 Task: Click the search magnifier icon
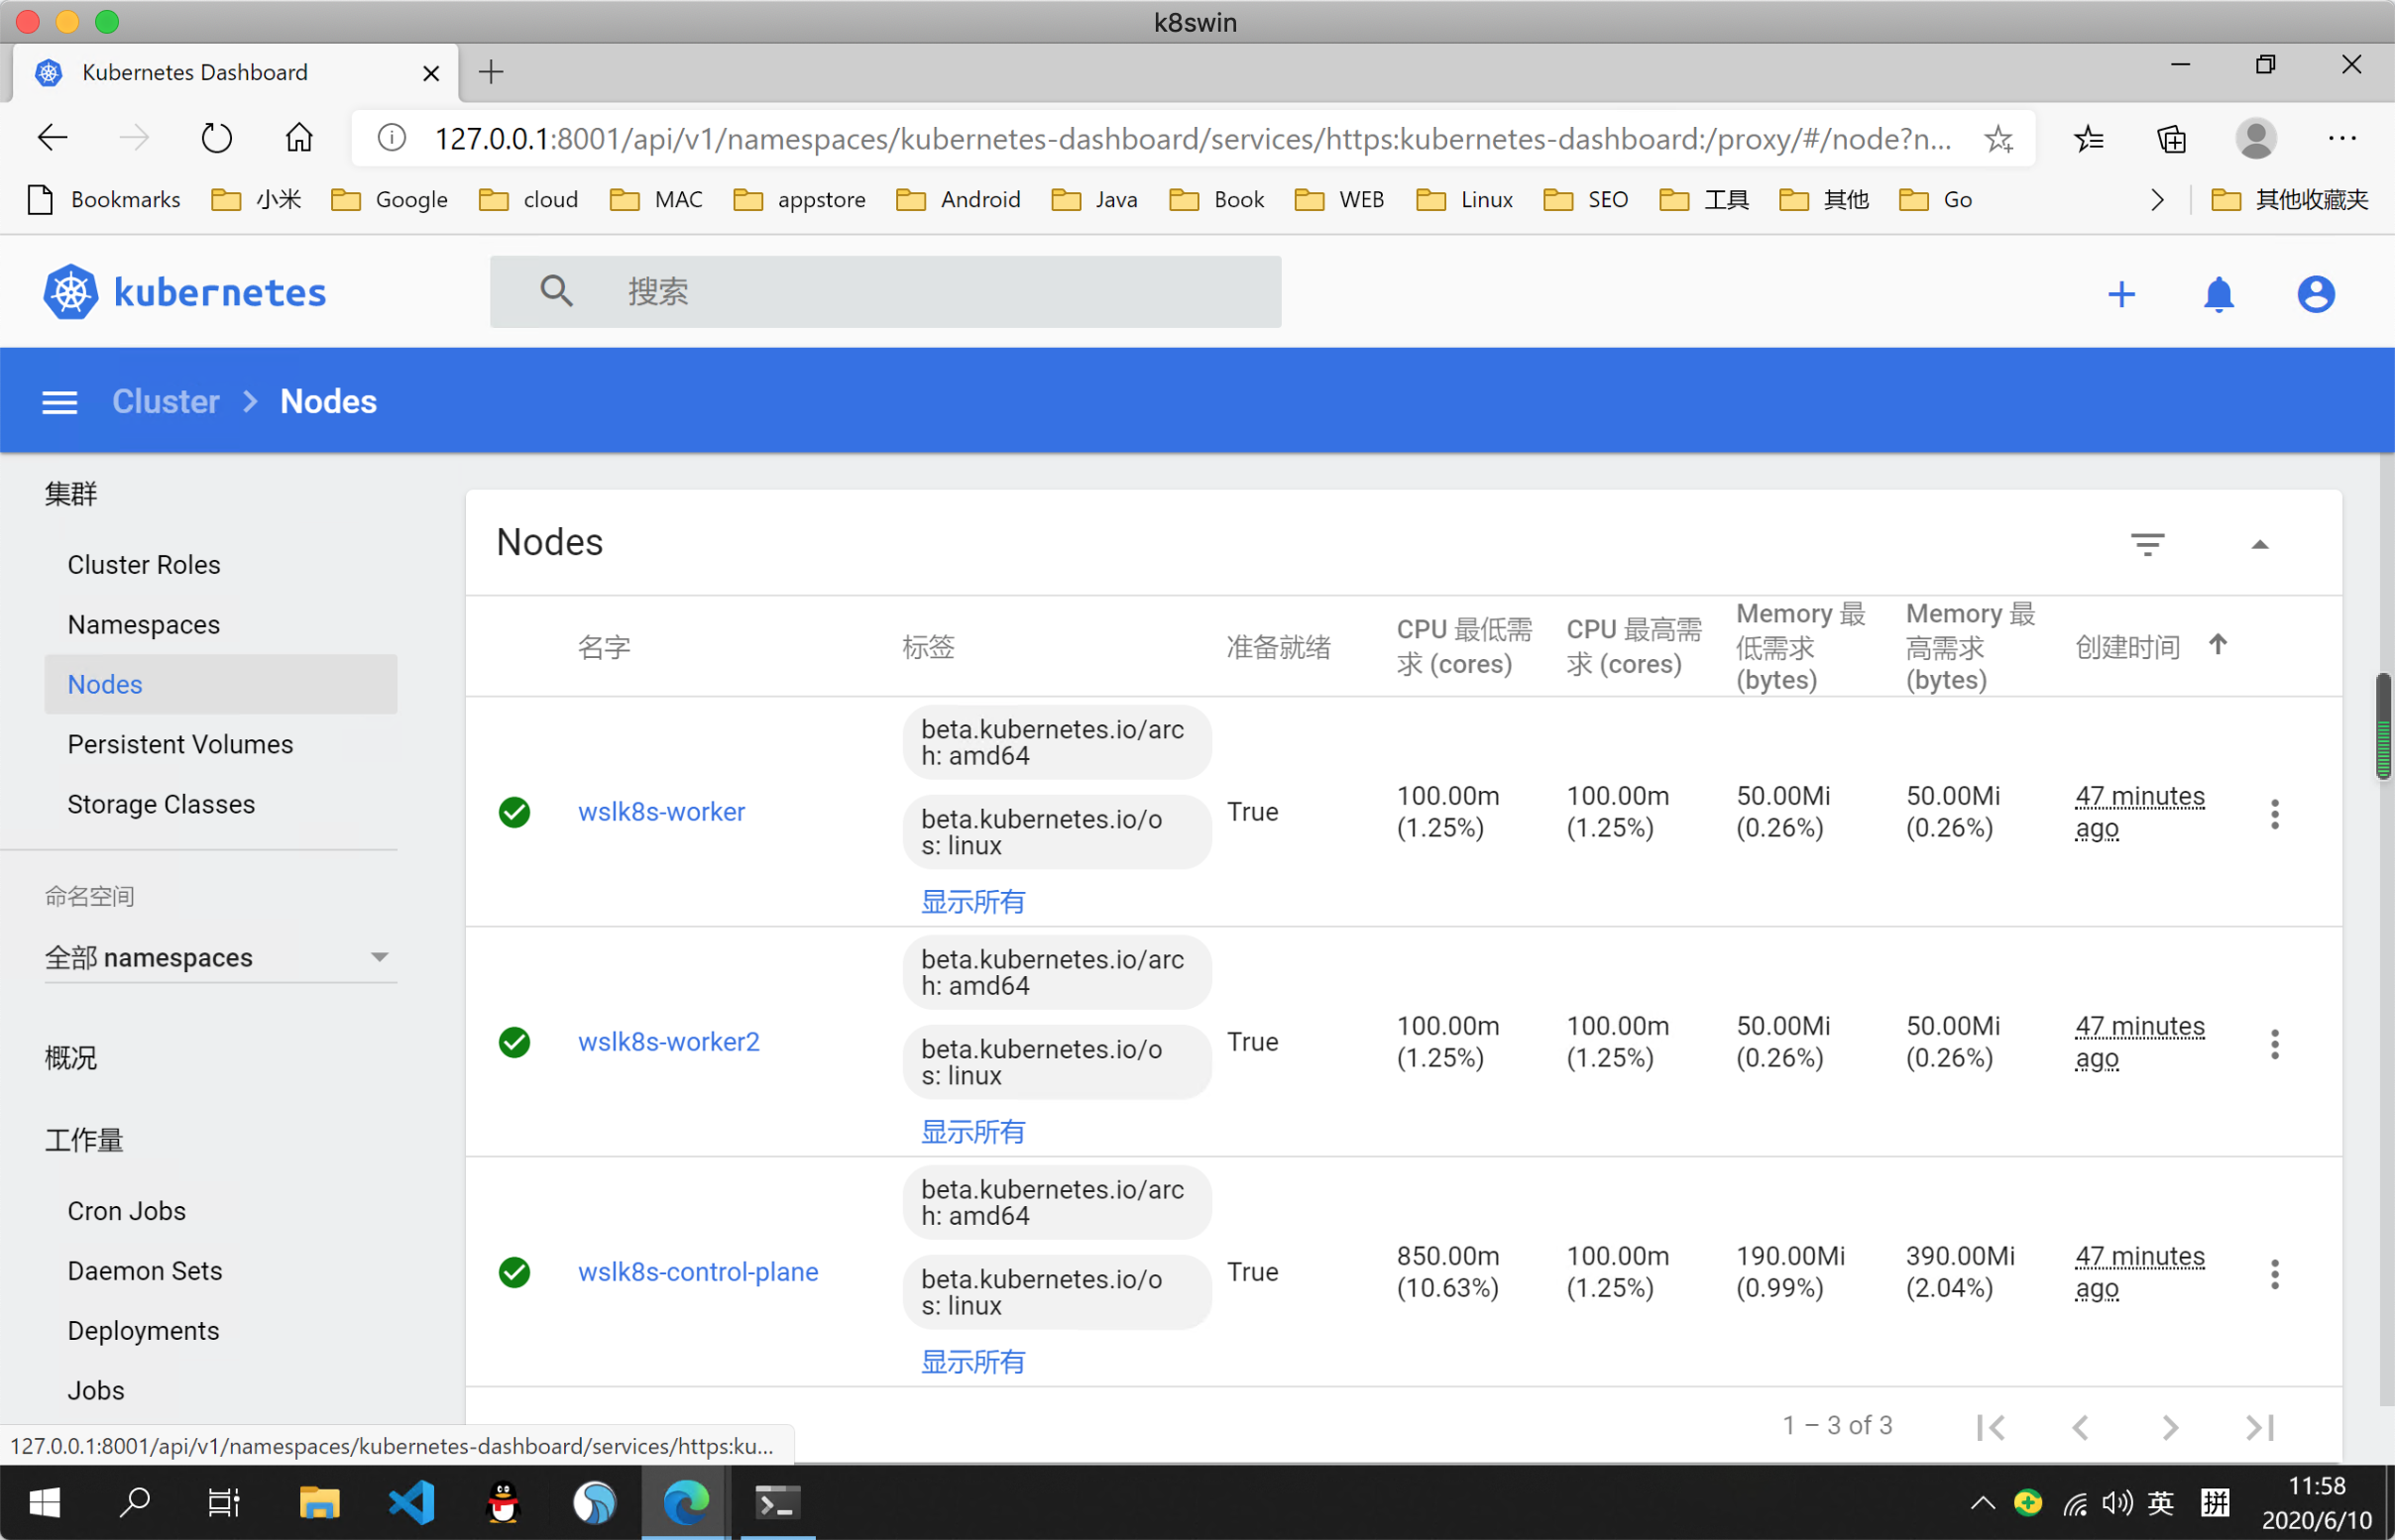(556, 291)
